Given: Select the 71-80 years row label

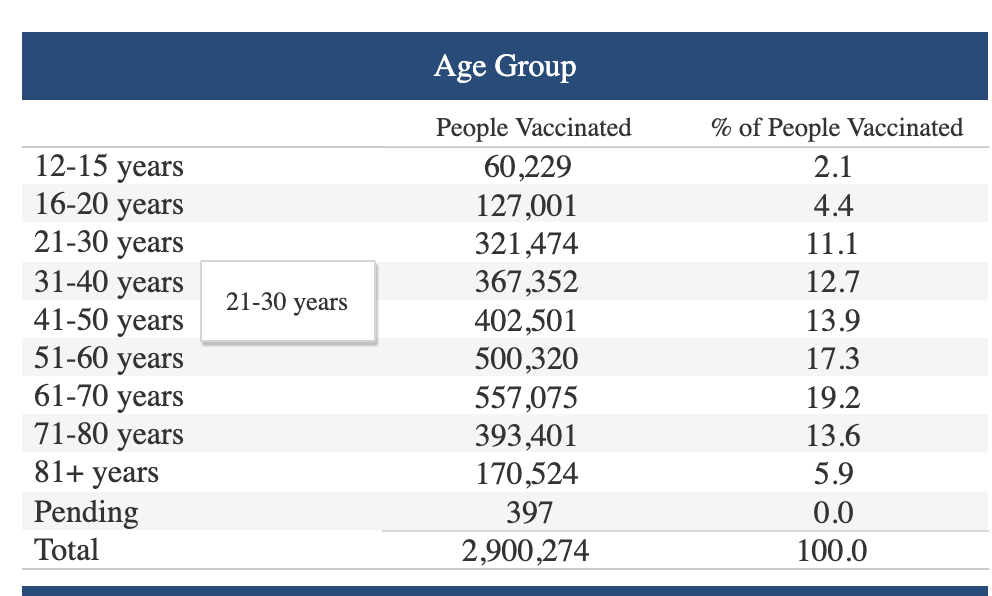Looking at the screenshot, I should (109, 435).
